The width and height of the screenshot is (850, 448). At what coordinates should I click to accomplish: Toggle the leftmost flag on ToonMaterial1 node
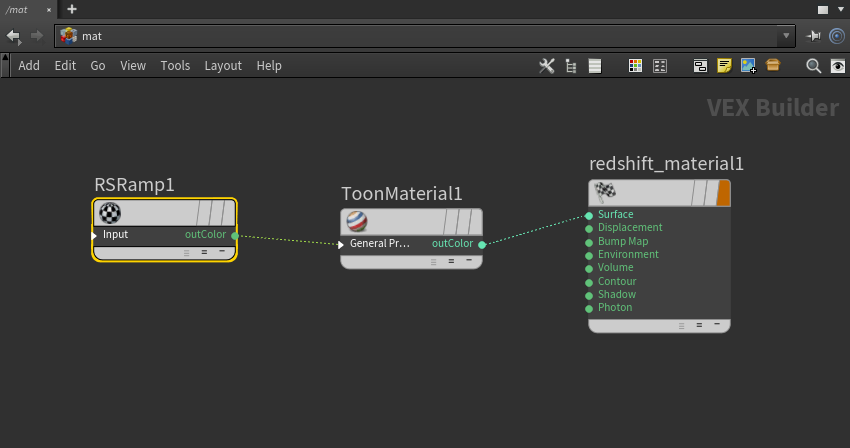point(450,222)
